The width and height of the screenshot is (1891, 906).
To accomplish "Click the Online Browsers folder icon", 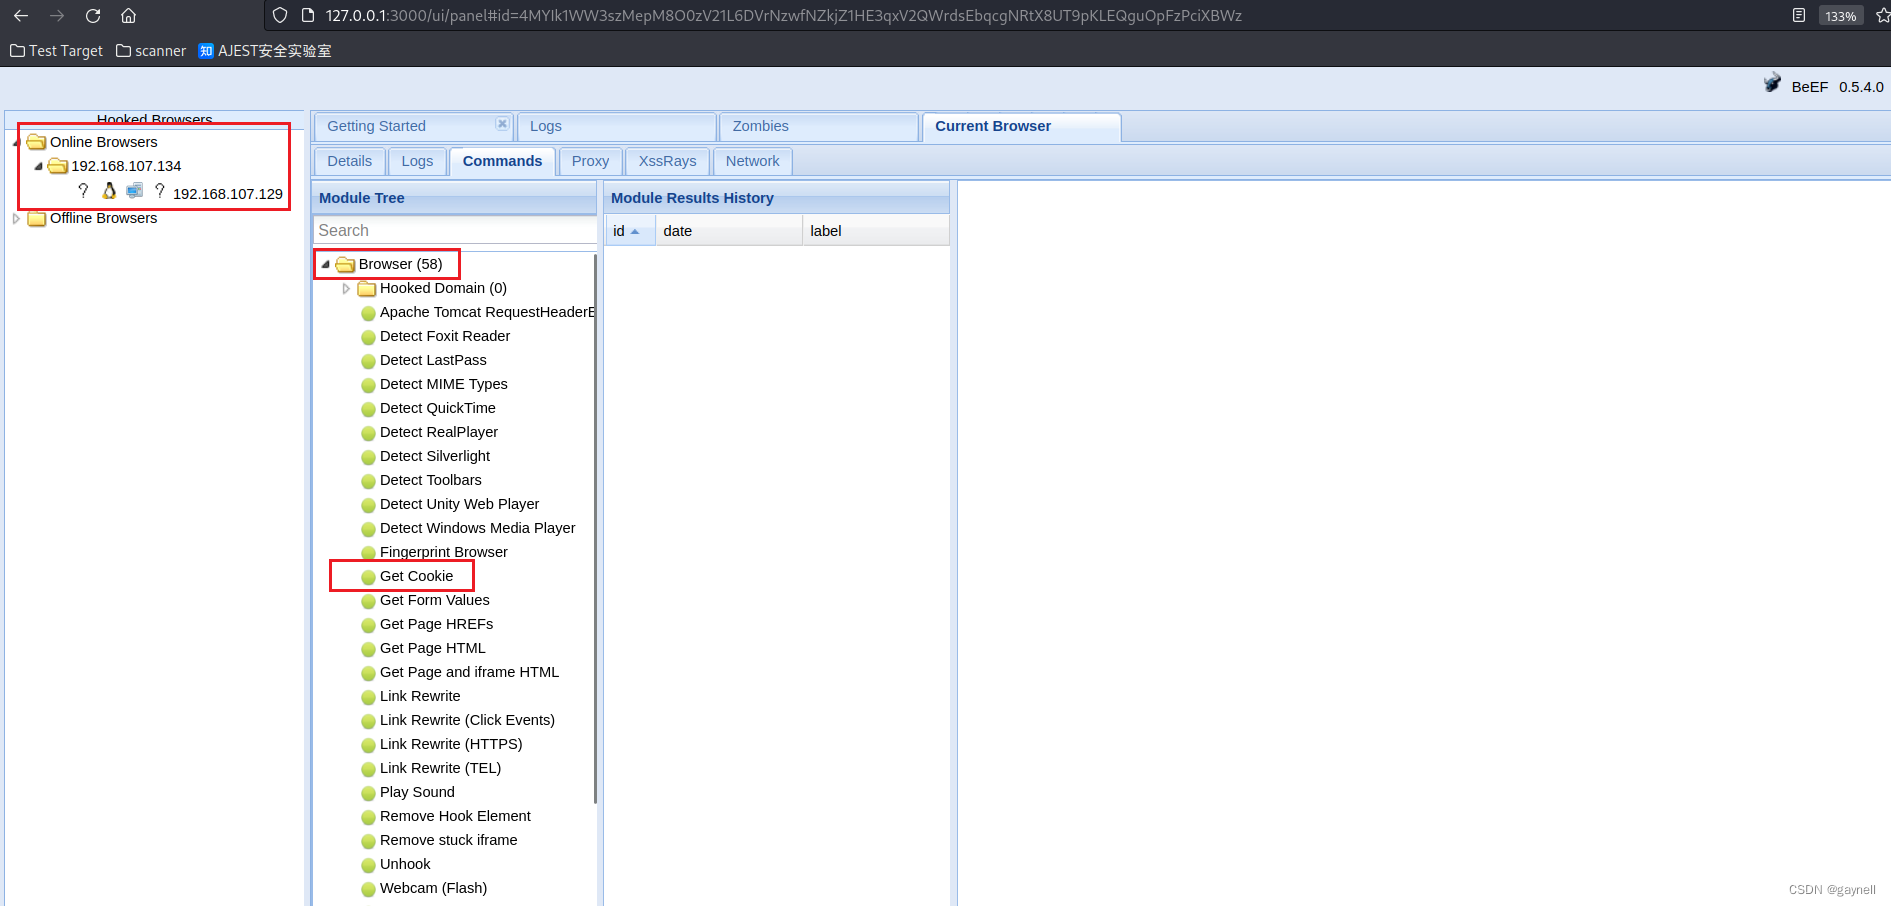I will [x=37, y=142].
